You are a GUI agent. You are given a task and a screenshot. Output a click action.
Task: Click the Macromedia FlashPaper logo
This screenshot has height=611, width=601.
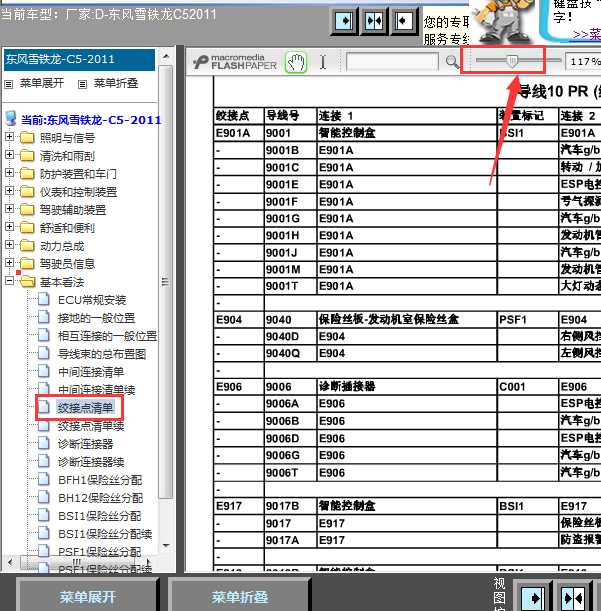pos(235,62)
